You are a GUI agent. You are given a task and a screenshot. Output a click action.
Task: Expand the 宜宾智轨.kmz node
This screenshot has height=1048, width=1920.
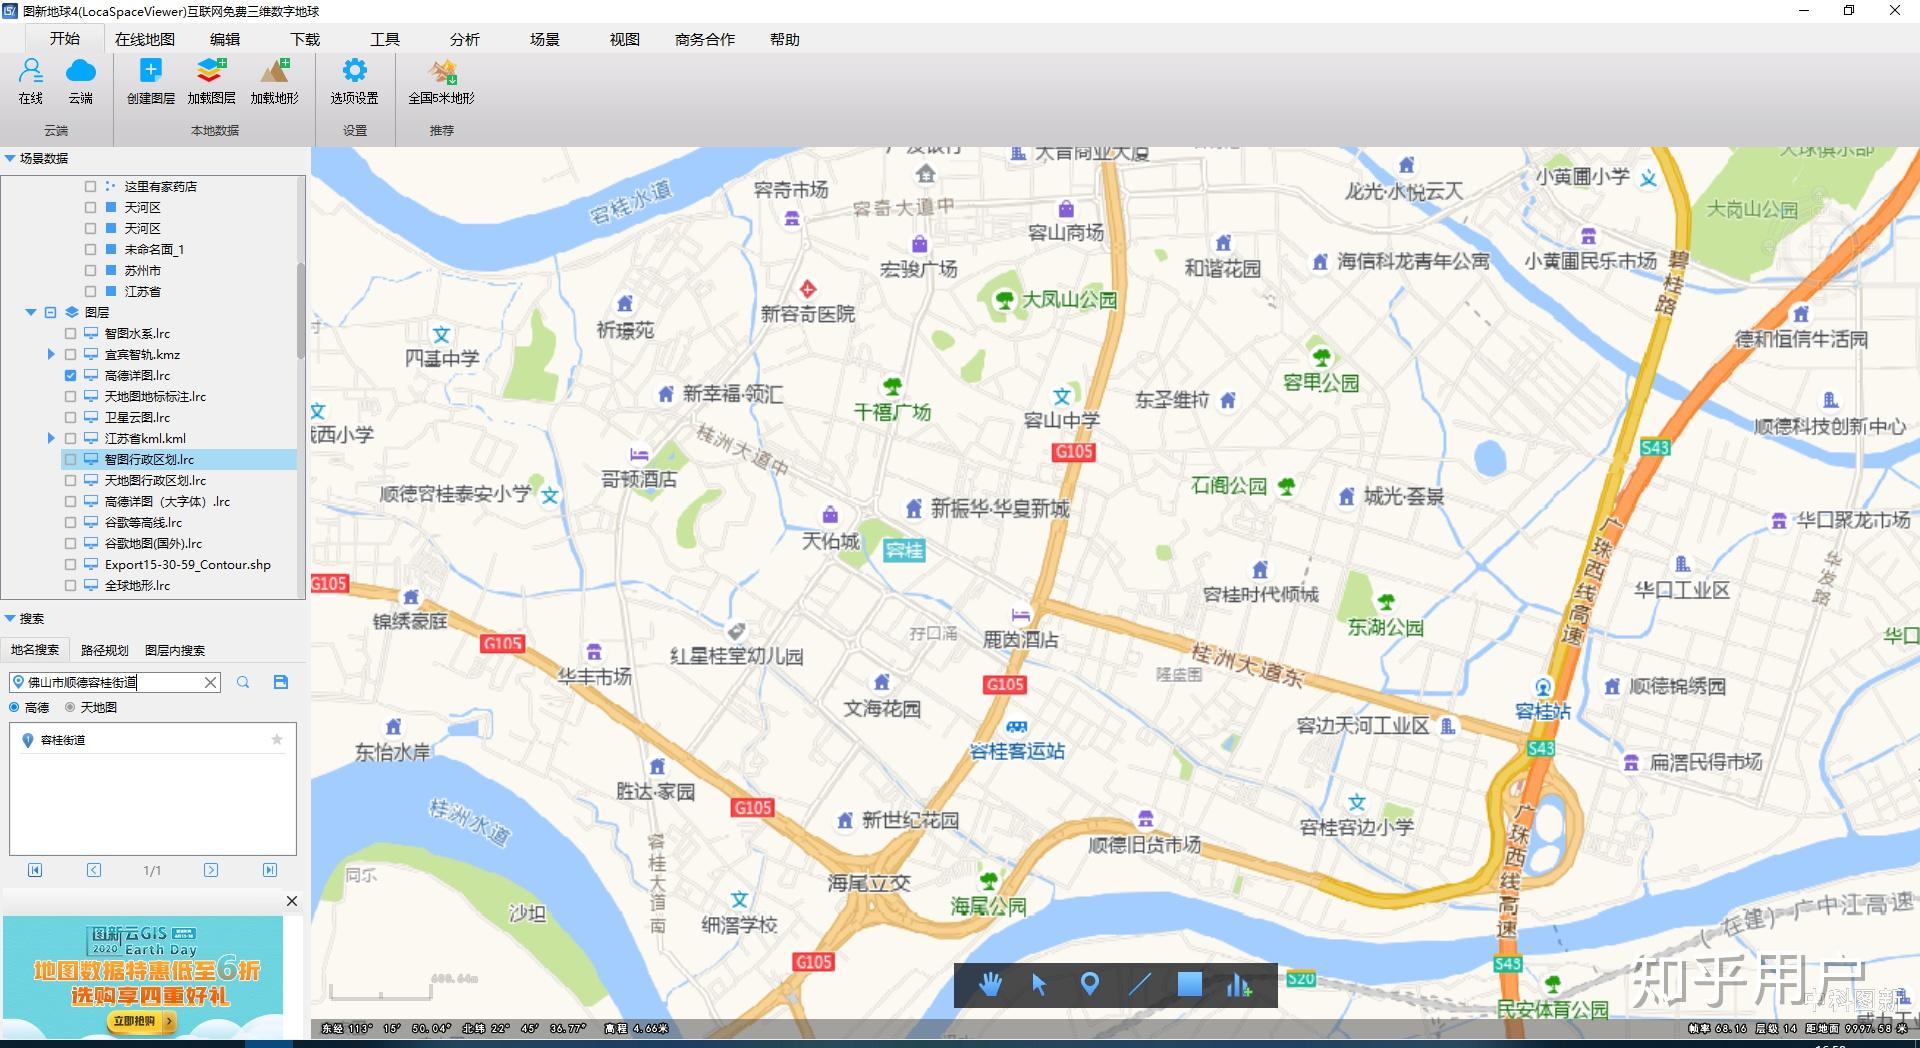51,355
